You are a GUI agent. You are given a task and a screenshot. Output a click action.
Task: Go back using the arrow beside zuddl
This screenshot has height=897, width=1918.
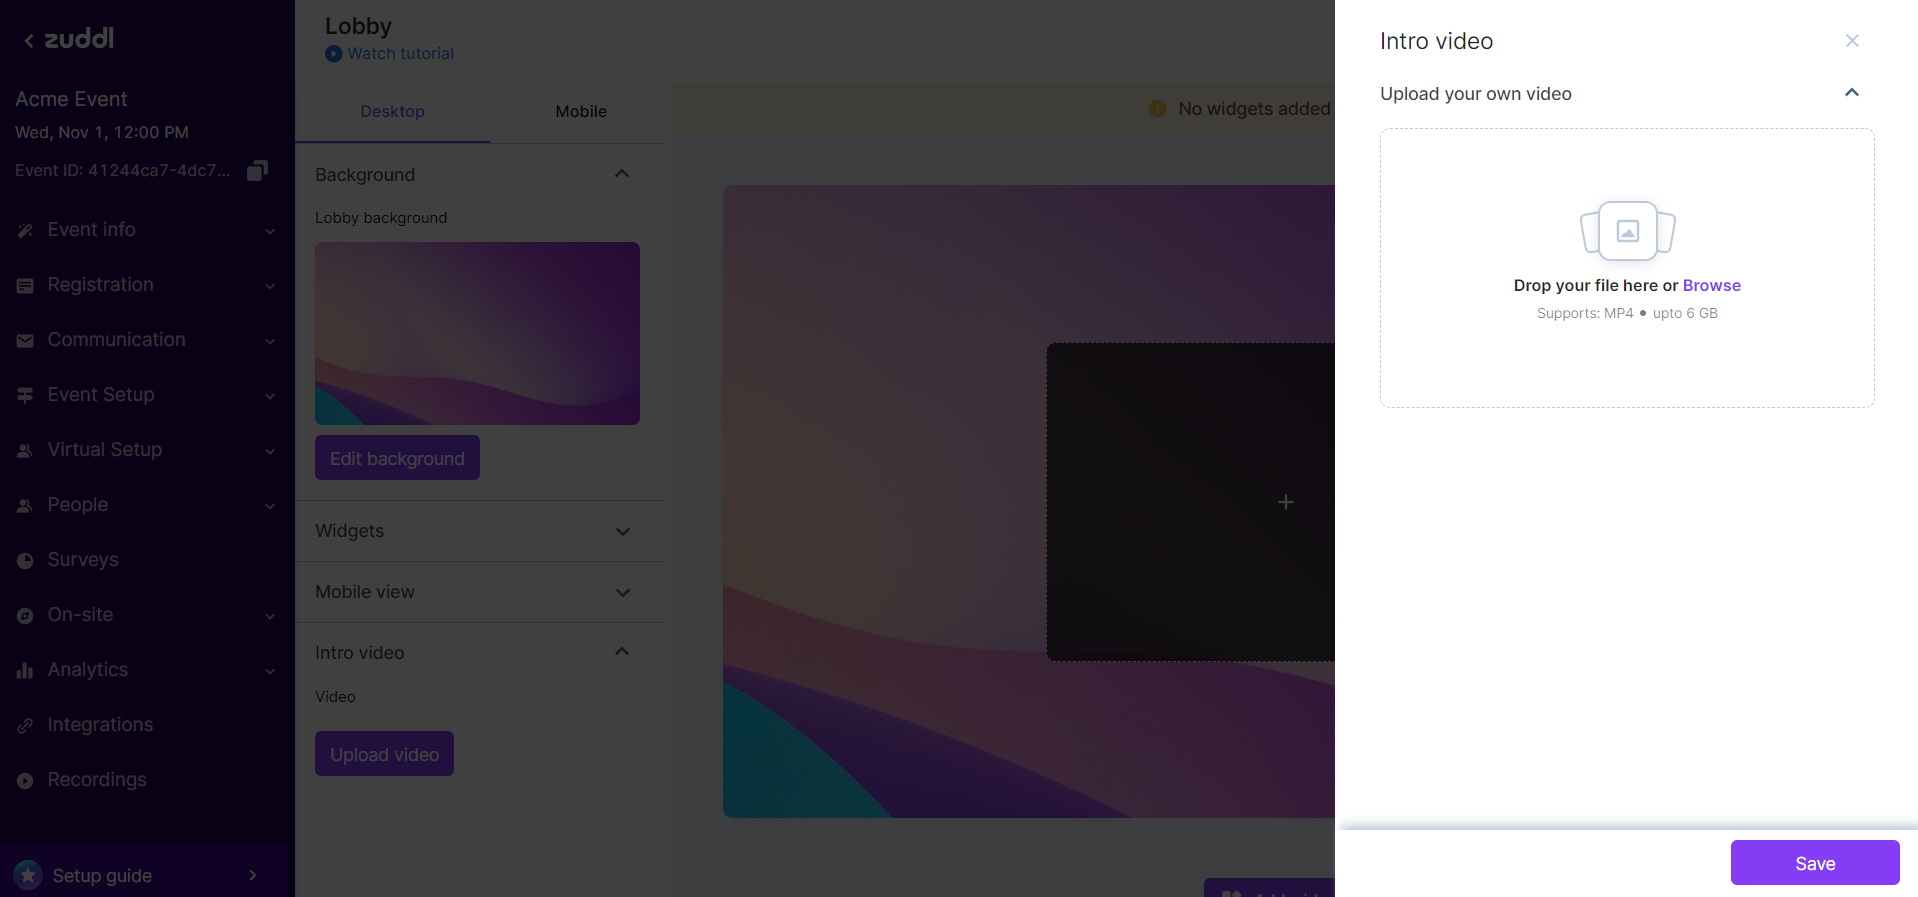[29, 40]
